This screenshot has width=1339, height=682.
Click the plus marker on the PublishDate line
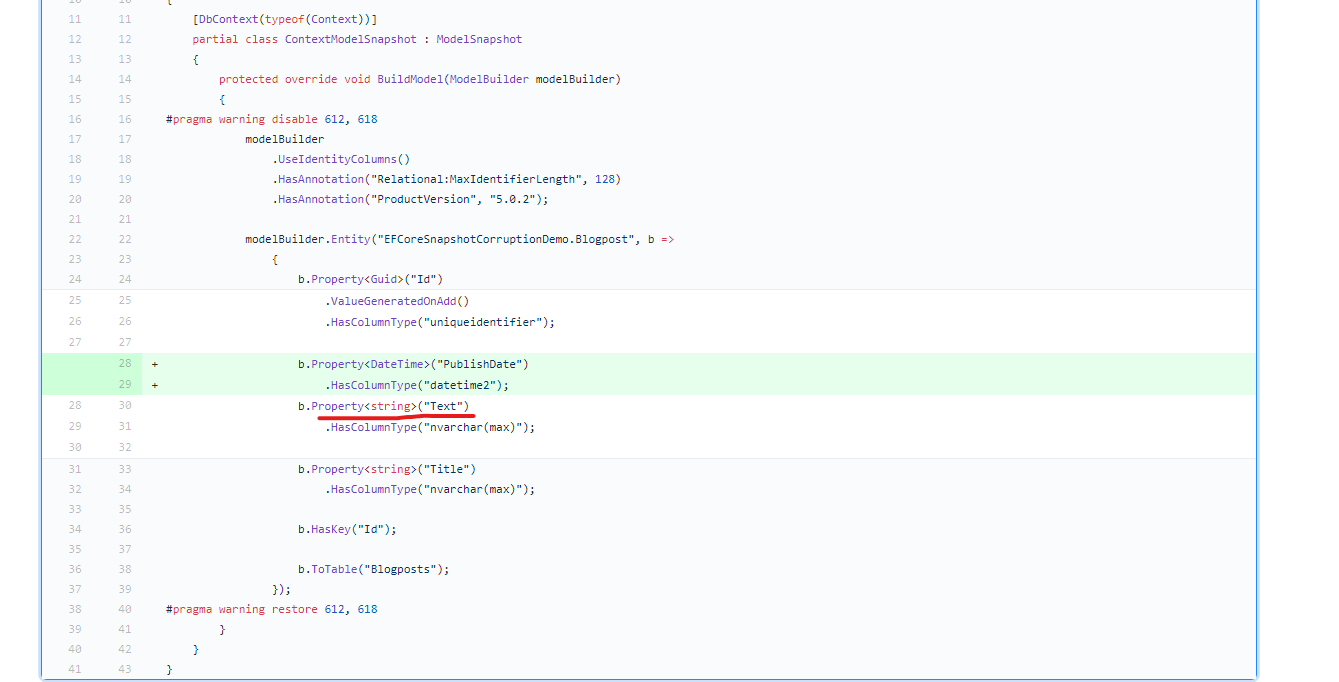coord(155,364)
